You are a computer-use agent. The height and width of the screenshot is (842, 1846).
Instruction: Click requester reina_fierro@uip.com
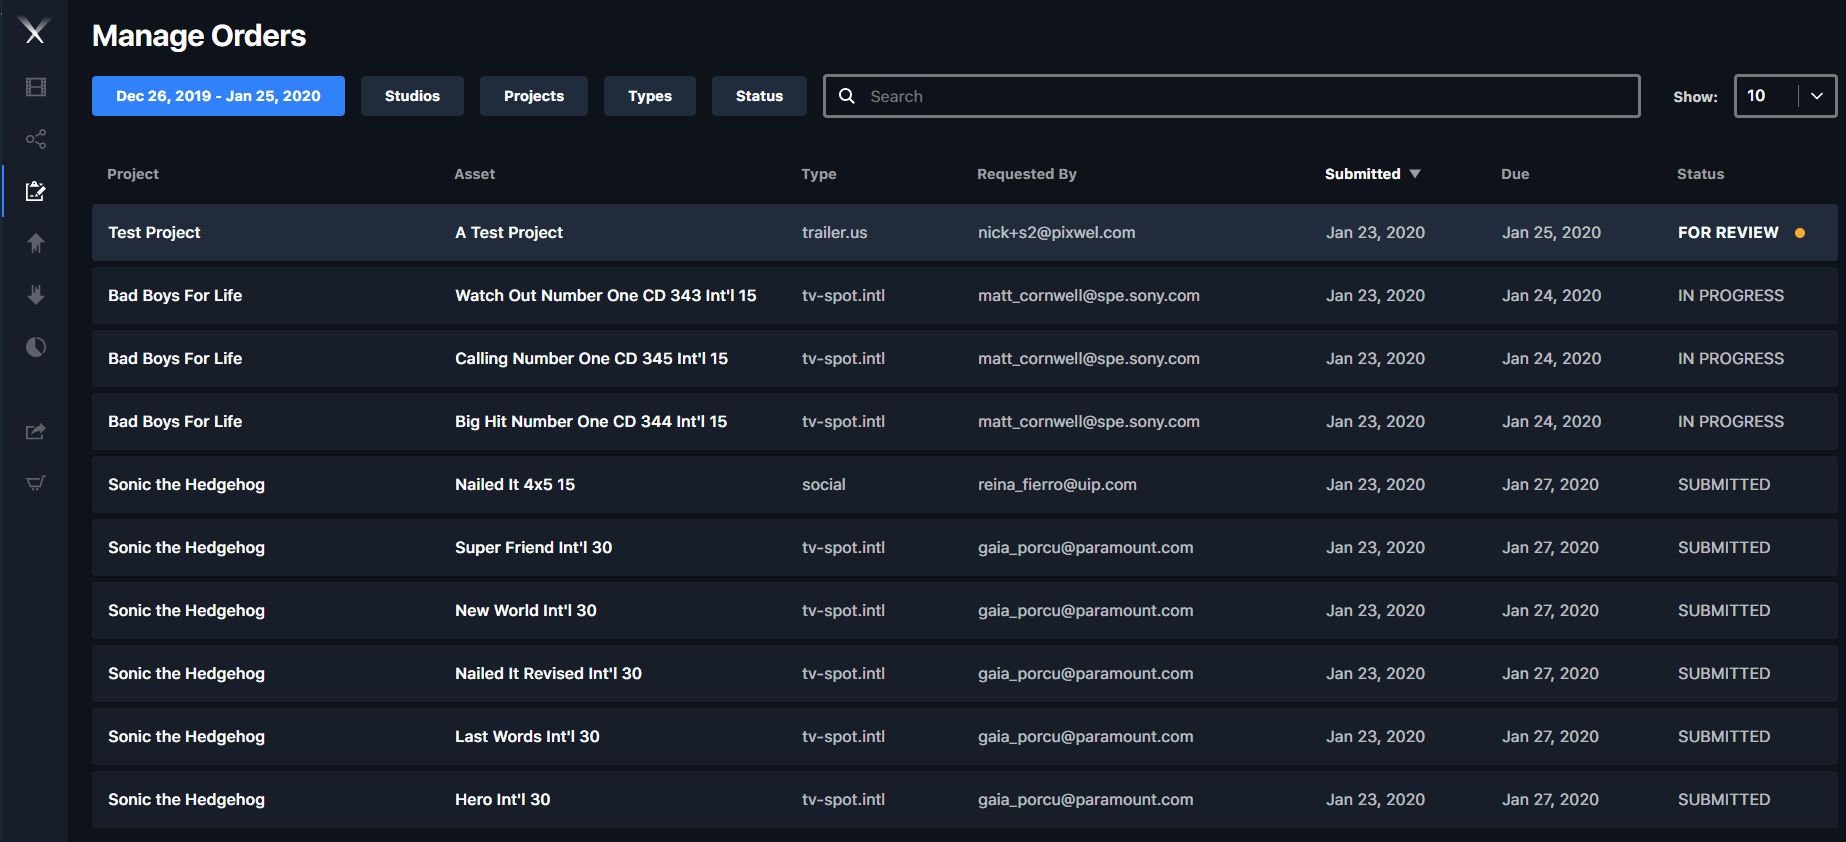[1057, 485]
